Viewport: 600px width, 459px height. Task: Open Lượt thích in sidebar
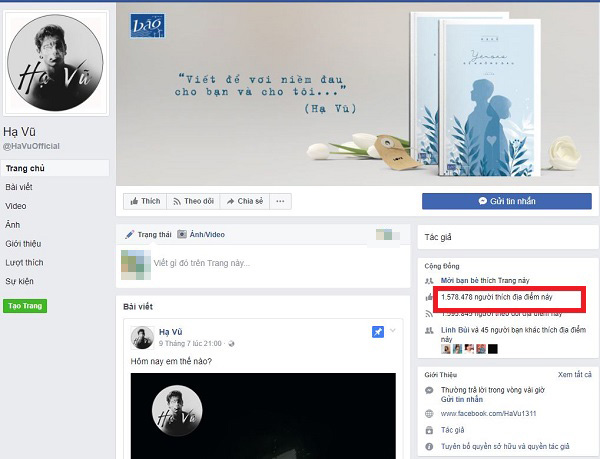click(24, 262)
